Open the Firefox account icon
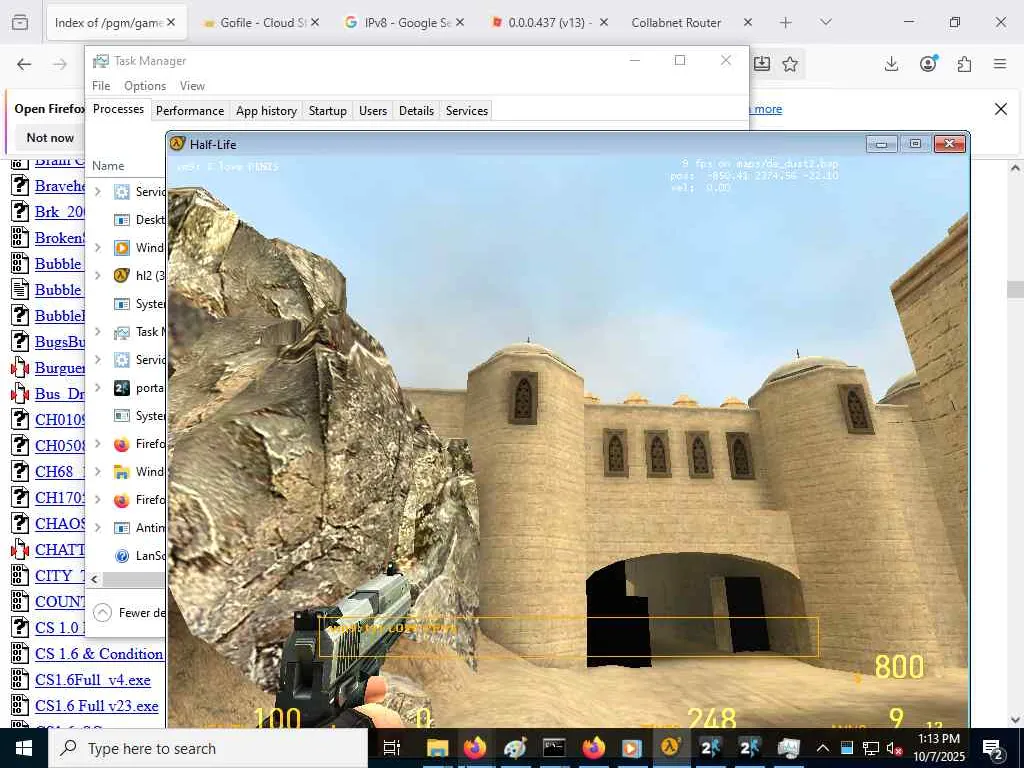Screen dimensions: 1024x768 928,63
